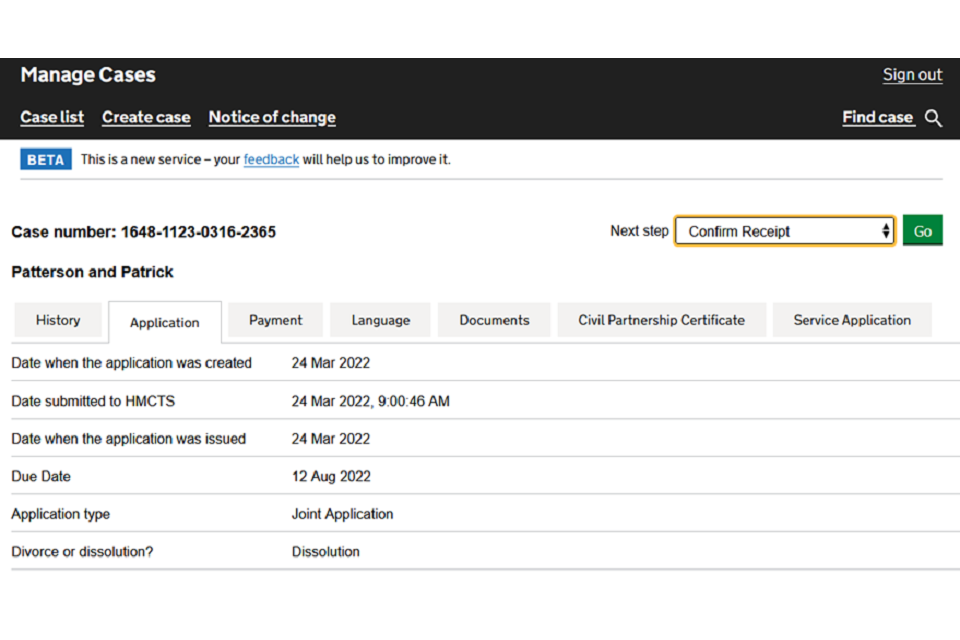Select the Application tab
The height and width of the screenshot is (640, 960).
coord(165,322)
